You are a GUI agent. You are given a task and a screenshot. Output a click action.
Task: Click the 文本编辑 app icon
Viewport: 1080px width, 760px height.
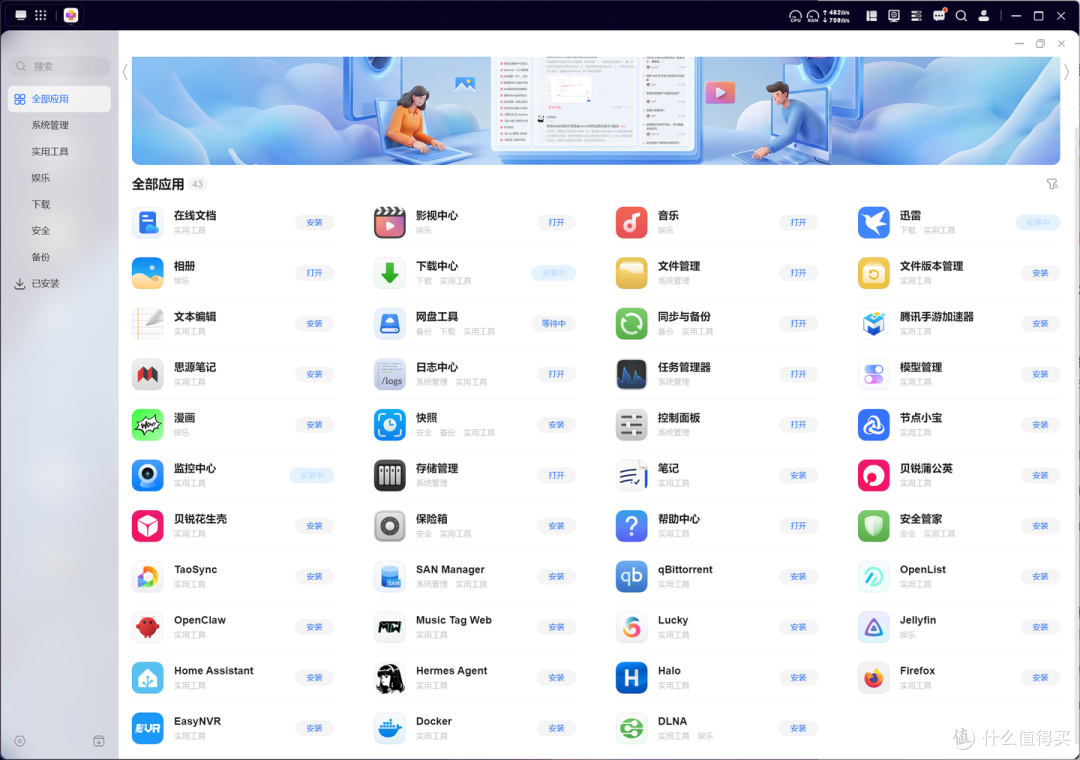point(147,324)
